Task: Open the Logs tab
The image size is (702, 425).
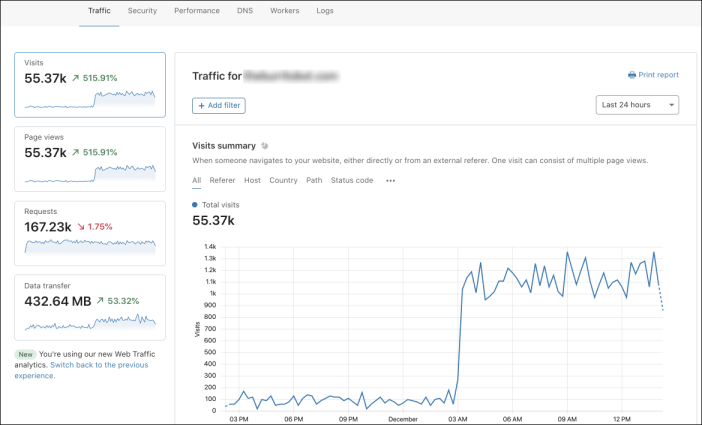Action: pos(325,11)
